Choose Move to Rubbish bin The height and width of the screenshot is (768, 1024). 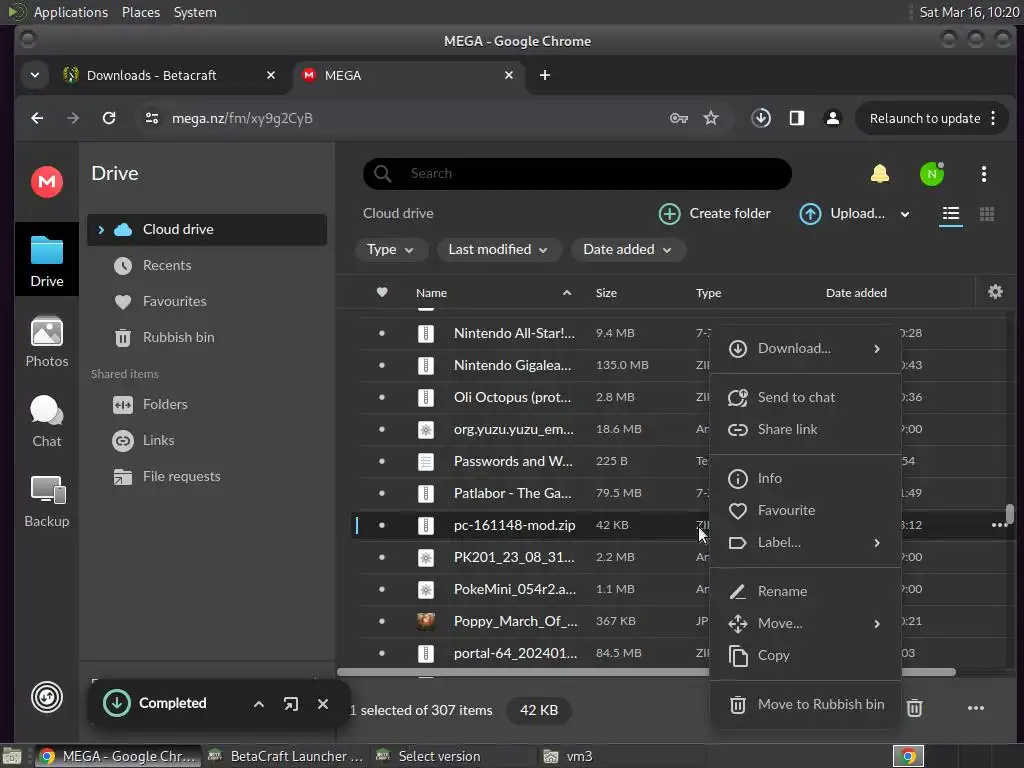click(805, 705)
